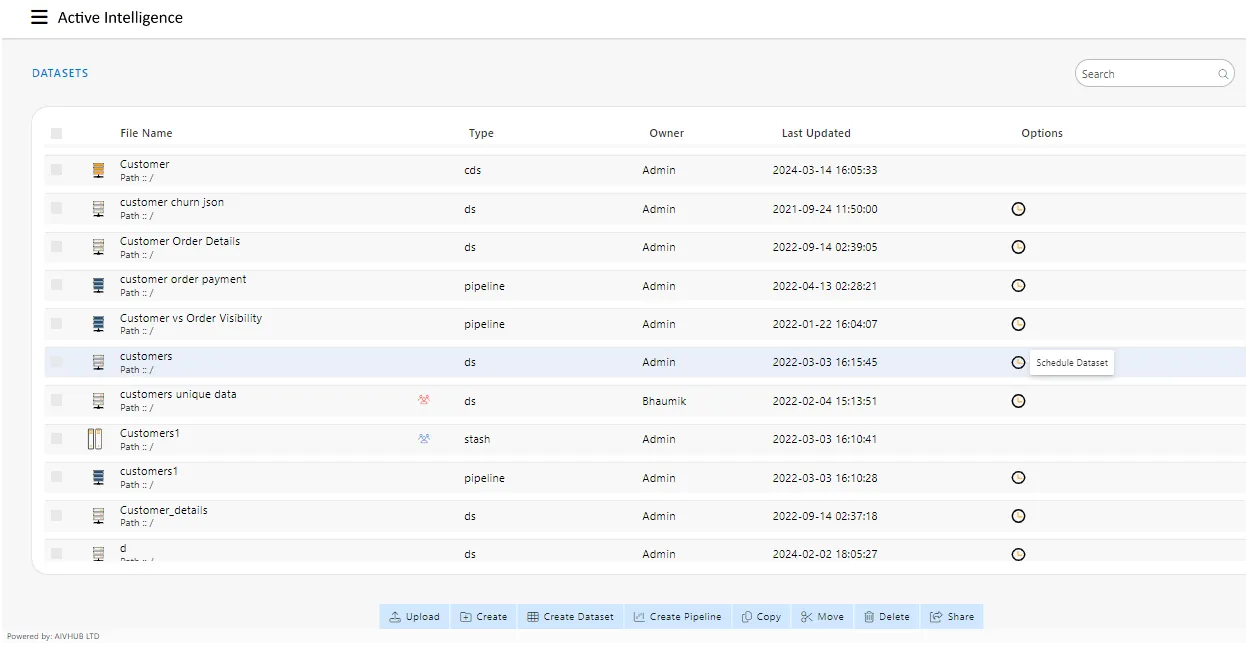This screenshot has height=645, width=1248.
Task: Schedule the customers unique data dataset
Action: pos(1019,401)
